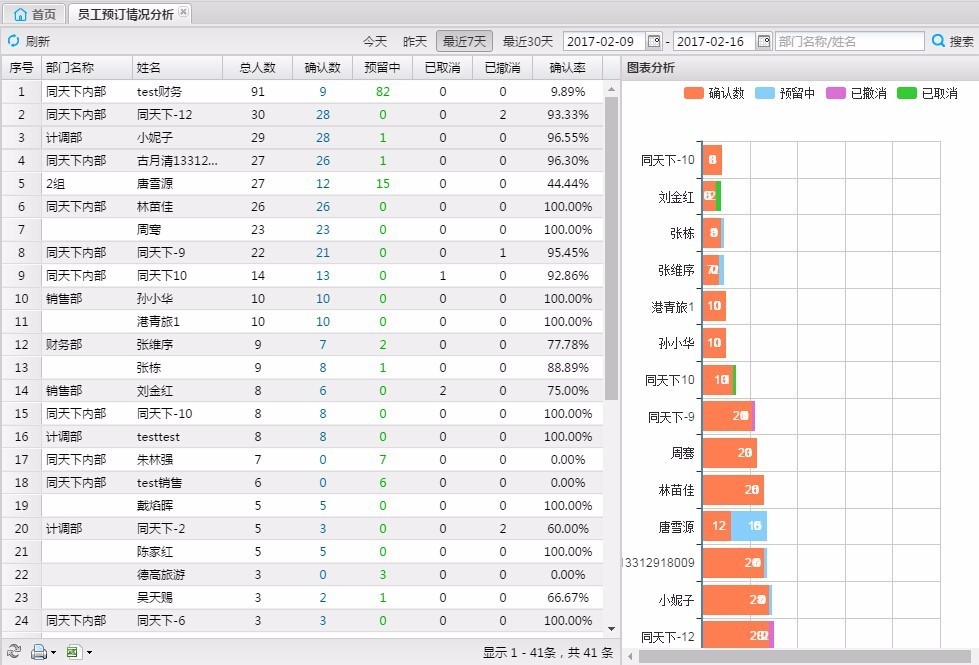Click the 部门名称/姓名 search input field
This screenshot has width=979, height=665.
[849, 41]
